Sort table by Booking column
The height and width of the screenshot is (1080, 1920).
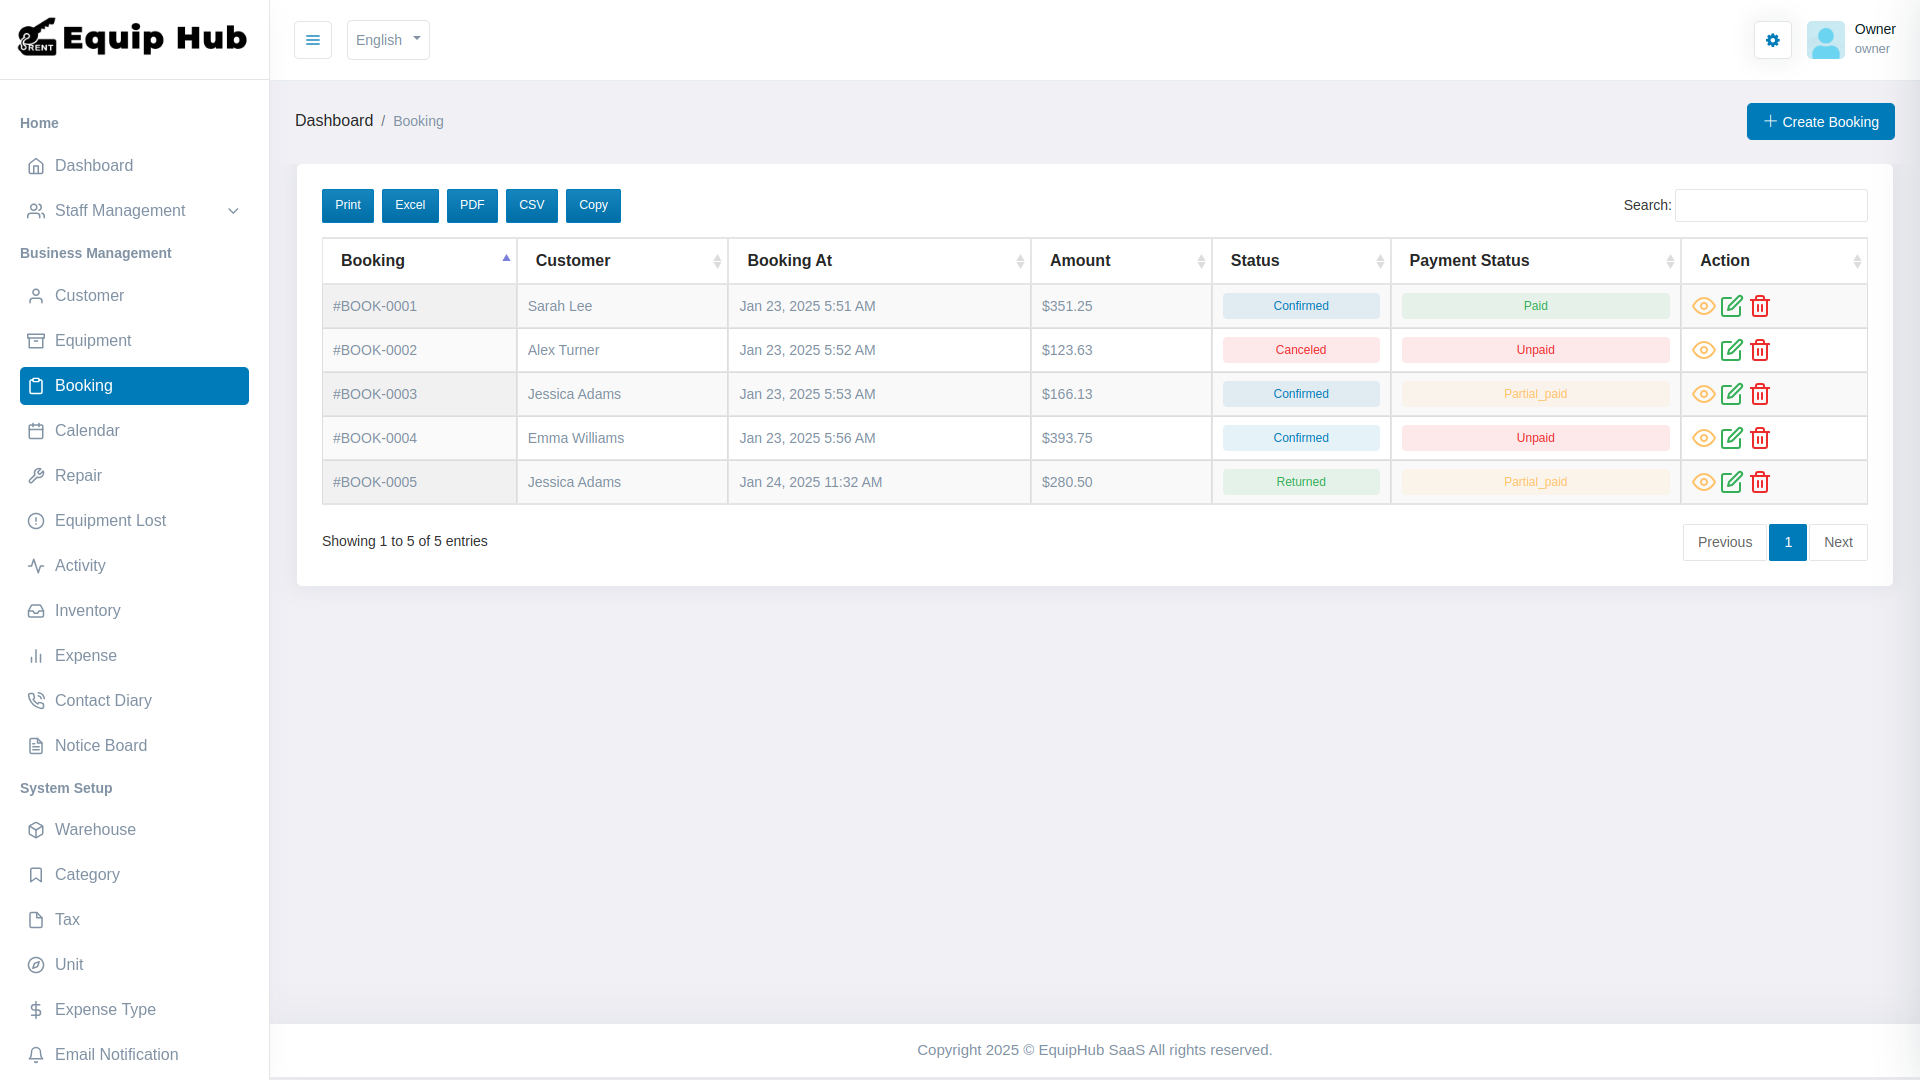(419, 261)
